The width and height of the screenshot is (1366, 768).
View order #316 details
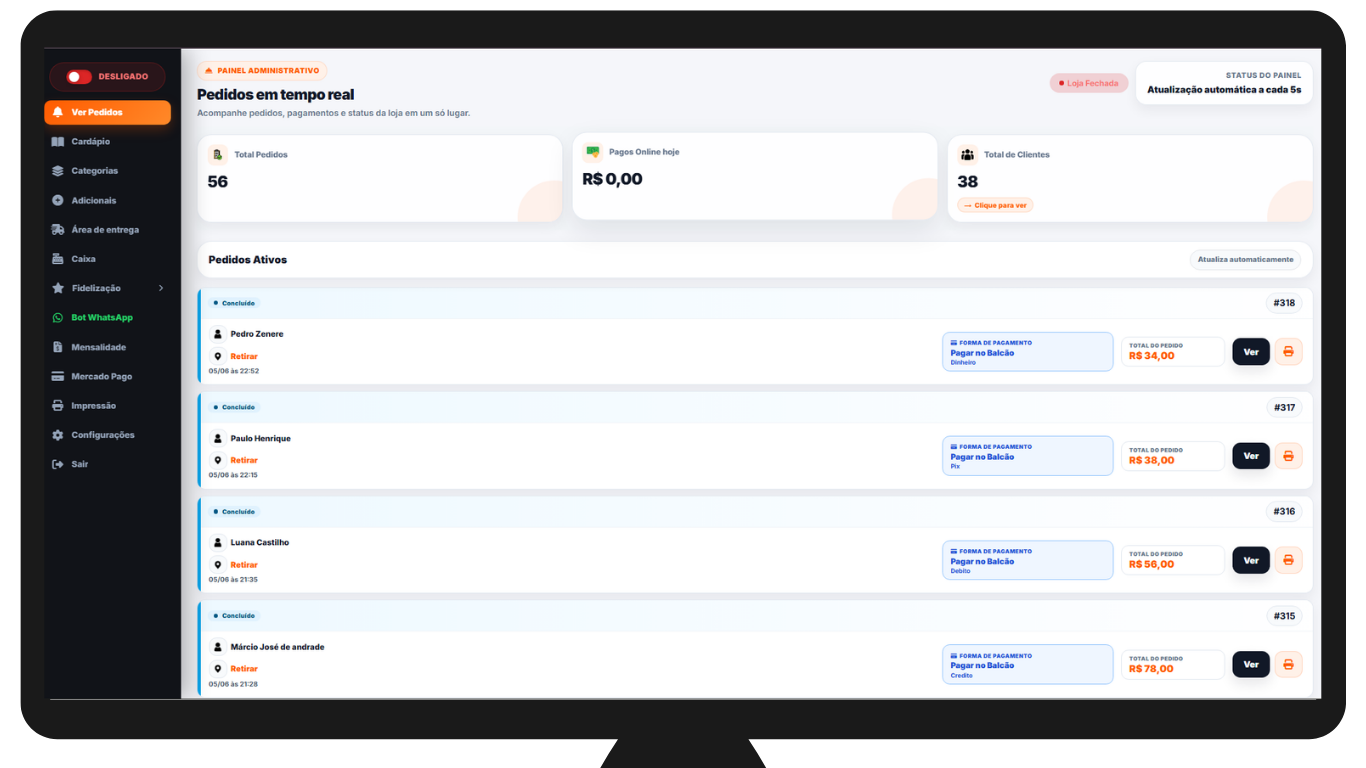[1251, 560]
